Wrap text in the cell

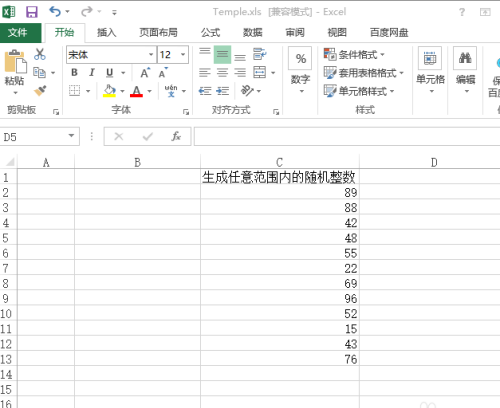tap(259, 54)
